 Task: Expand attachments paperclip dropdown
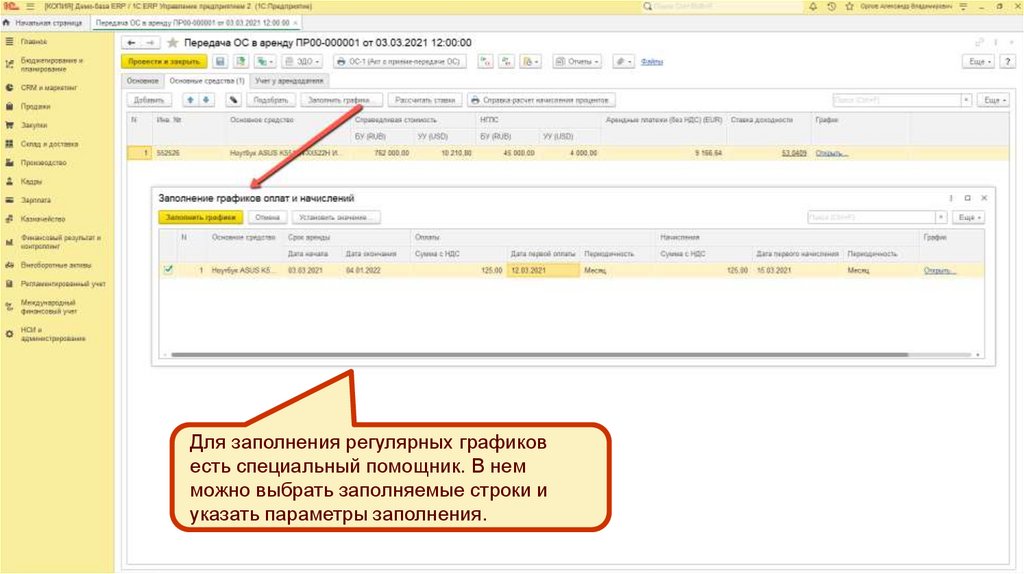tap(623, 61)
